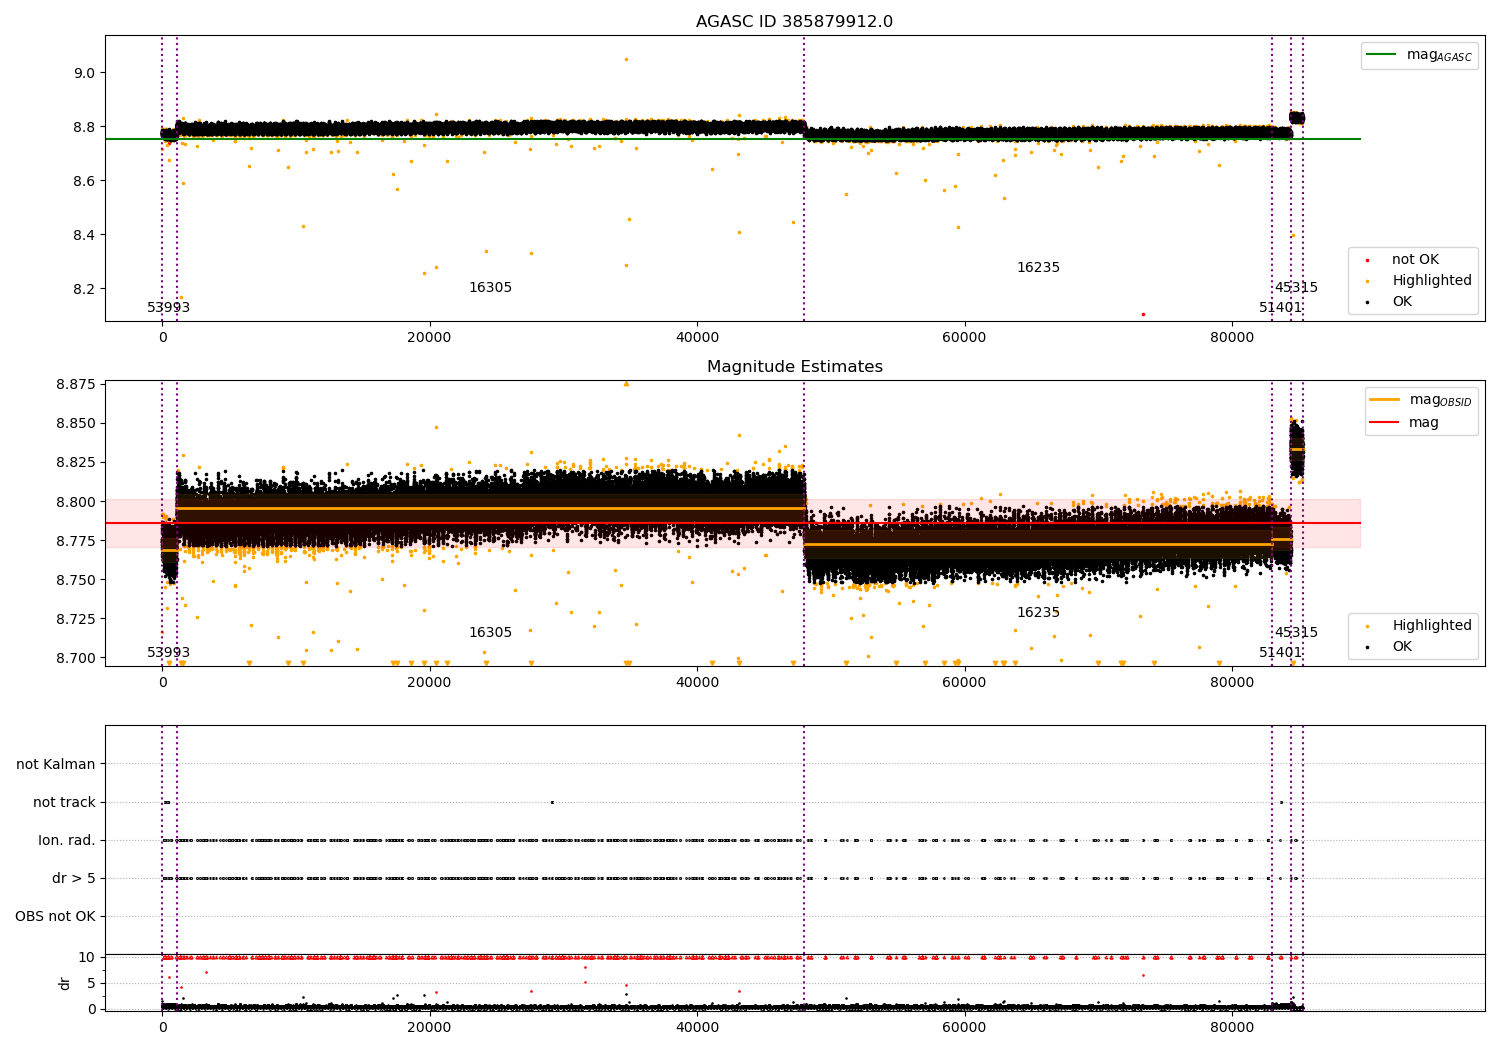Click the '8.6' y-tick in the top plot
This screenshot has height=1050, width=1500.
pos(85,181)
